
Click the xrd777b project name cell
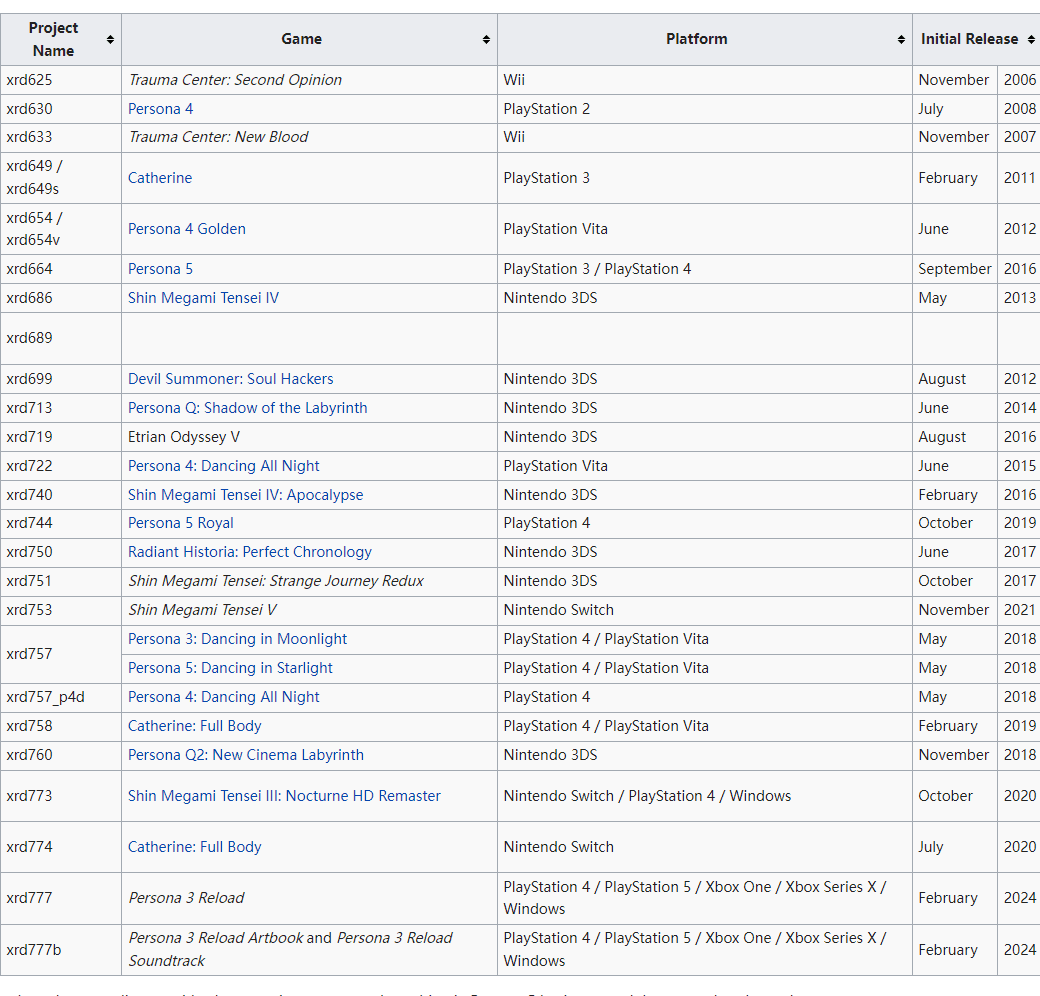(61, 950)
